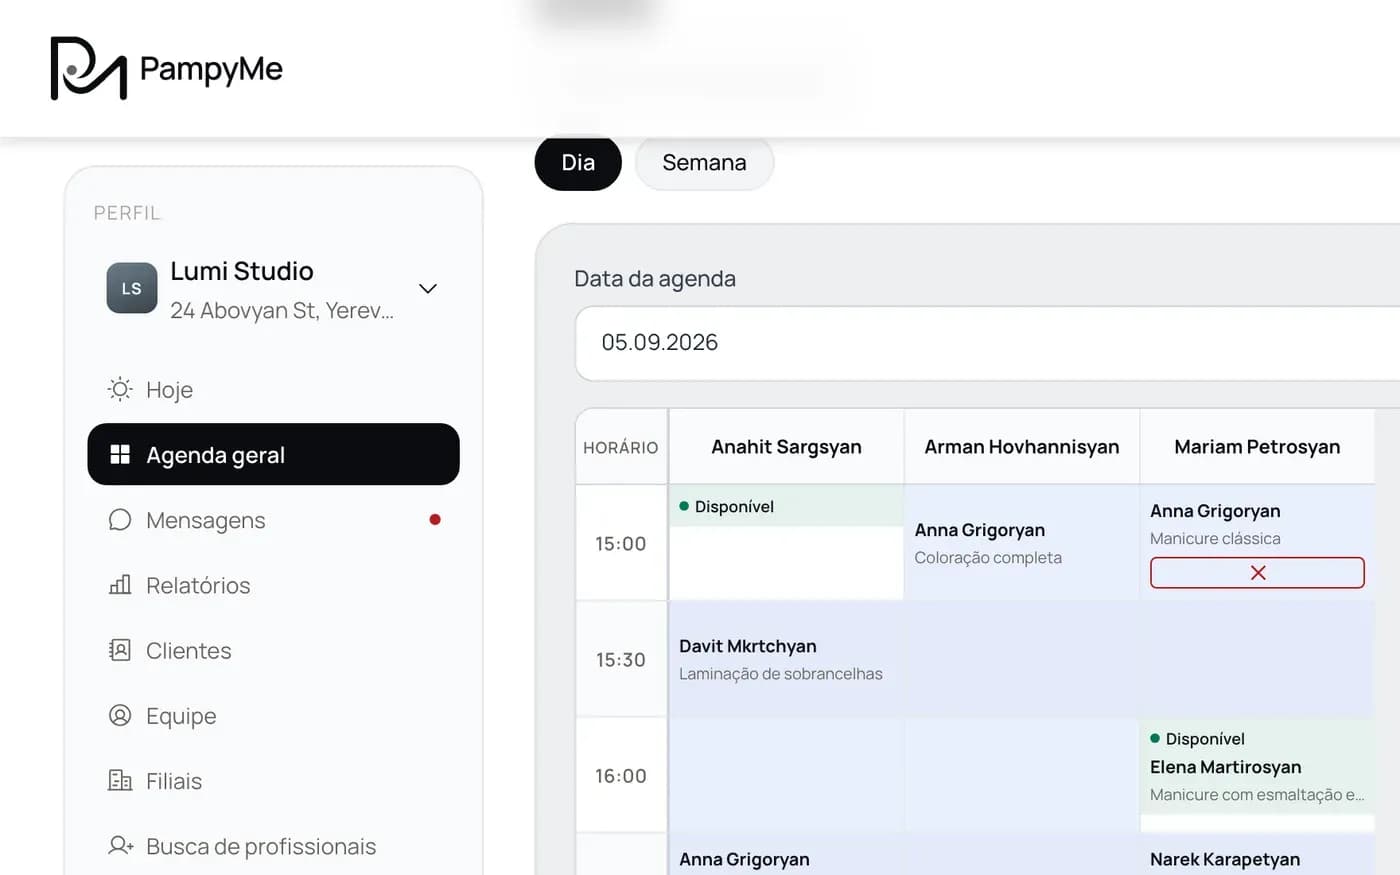Expand the Lumi Studio profile chevron
Viewport: 1400px width, 875px height.
click(428, 288)
